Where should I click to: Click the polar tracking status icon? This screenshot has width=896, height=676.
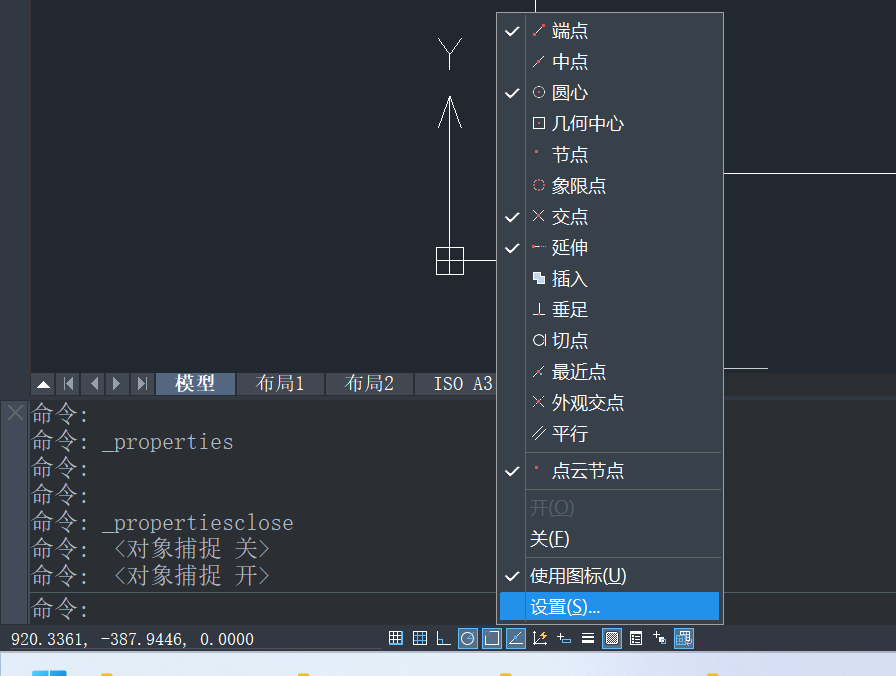tap(467, 638)
